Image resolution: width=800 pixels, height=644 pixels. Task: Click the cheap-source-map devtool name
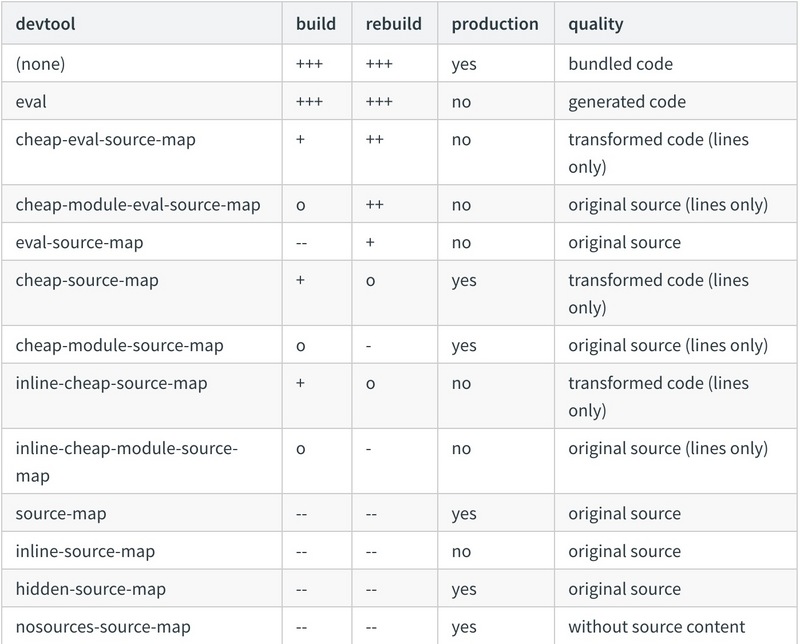87,280
